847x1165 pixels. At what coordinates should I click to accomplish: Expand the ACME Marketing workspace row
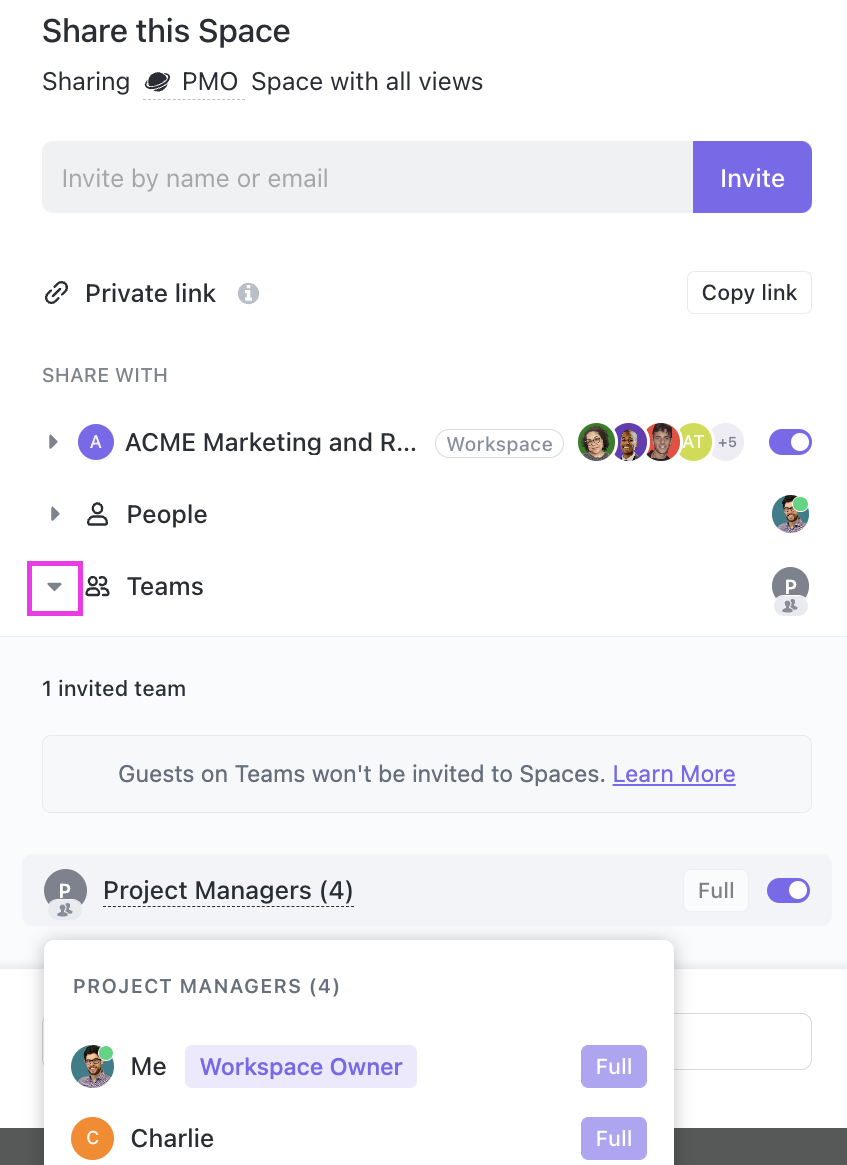pos(54,442)
